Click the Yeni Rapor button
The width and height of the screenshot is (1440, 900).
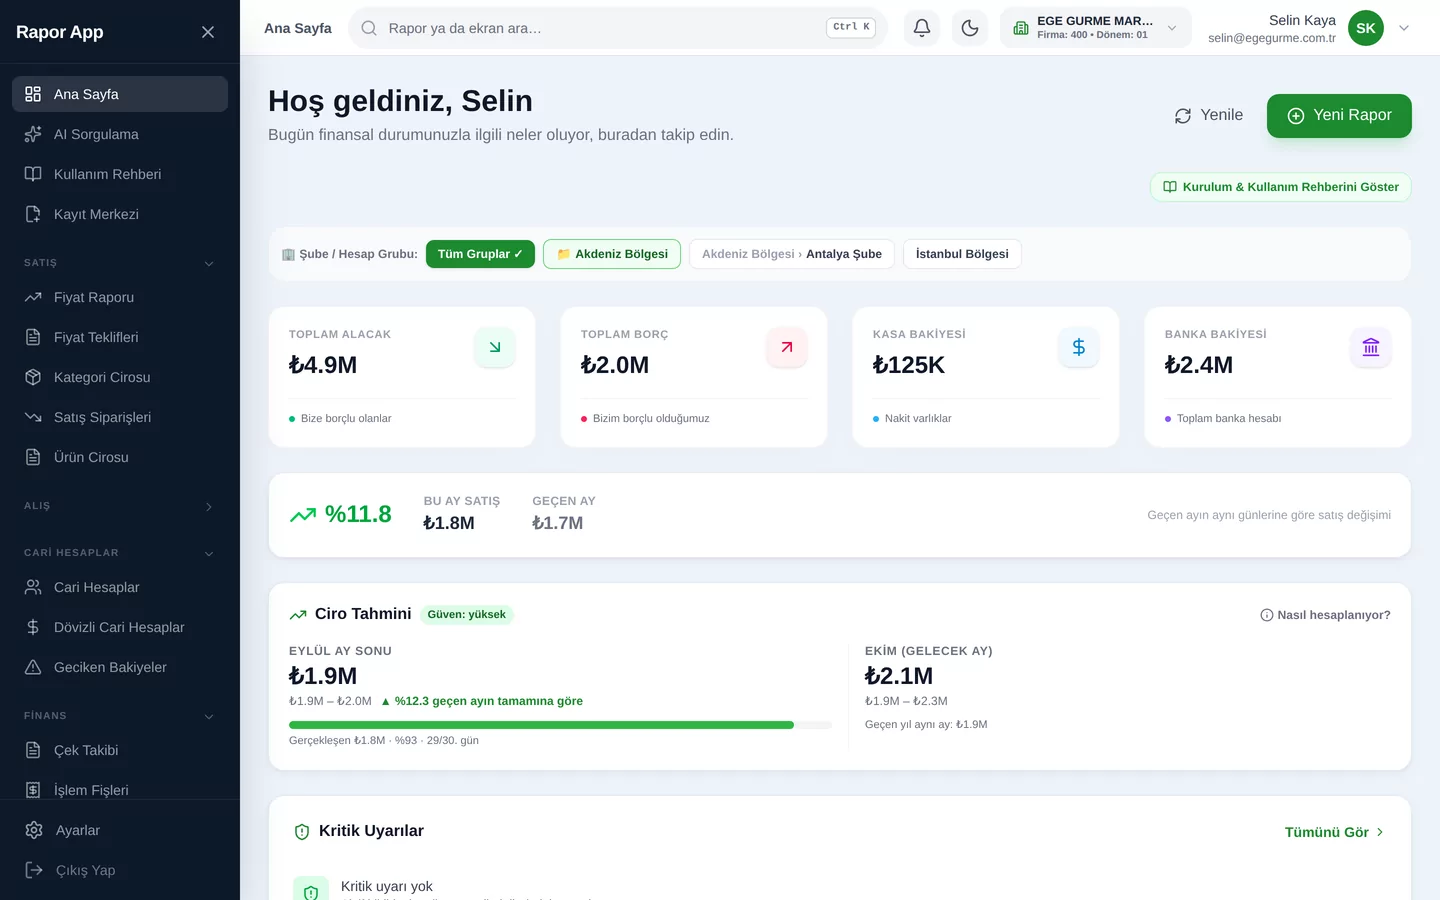click(1339, 115)
